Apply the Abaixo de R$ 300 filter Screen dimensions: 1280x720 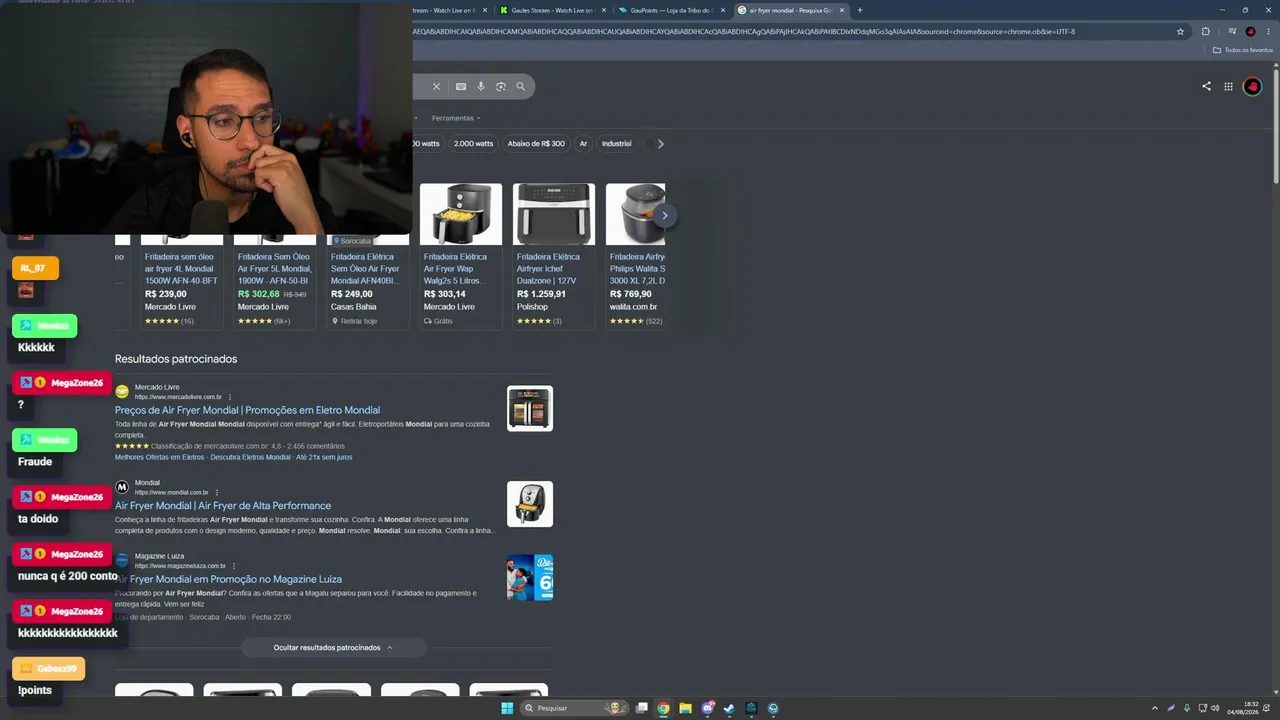click(536, 144)
